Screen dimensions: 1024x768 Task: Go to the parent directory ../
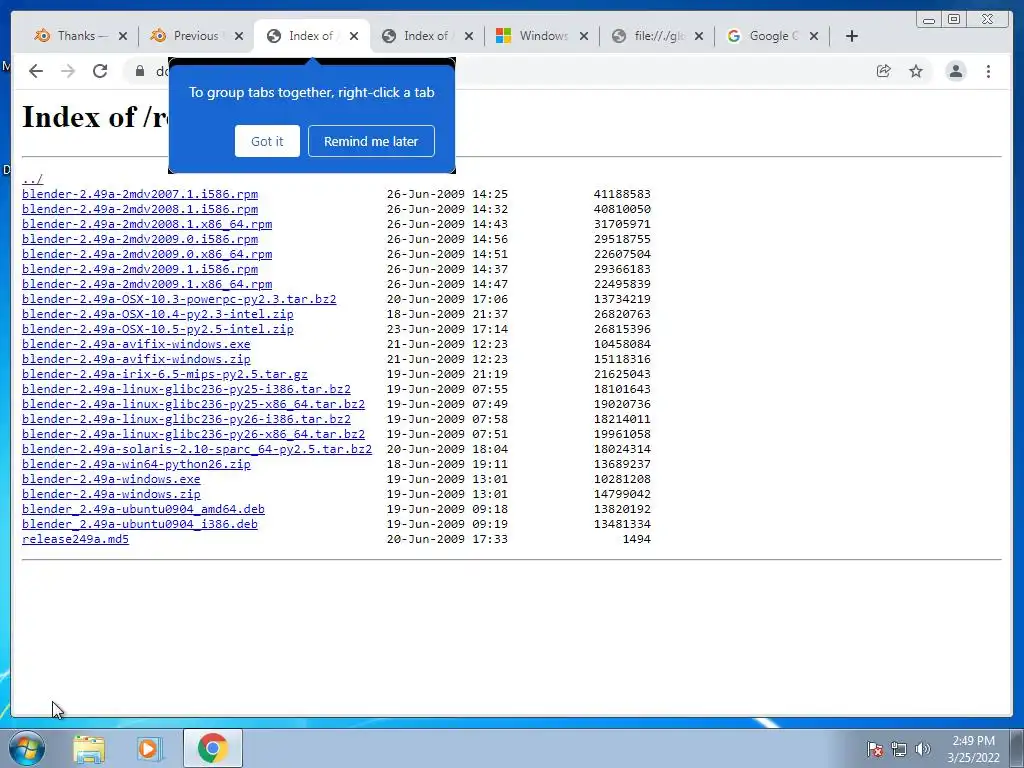point(33,179)
